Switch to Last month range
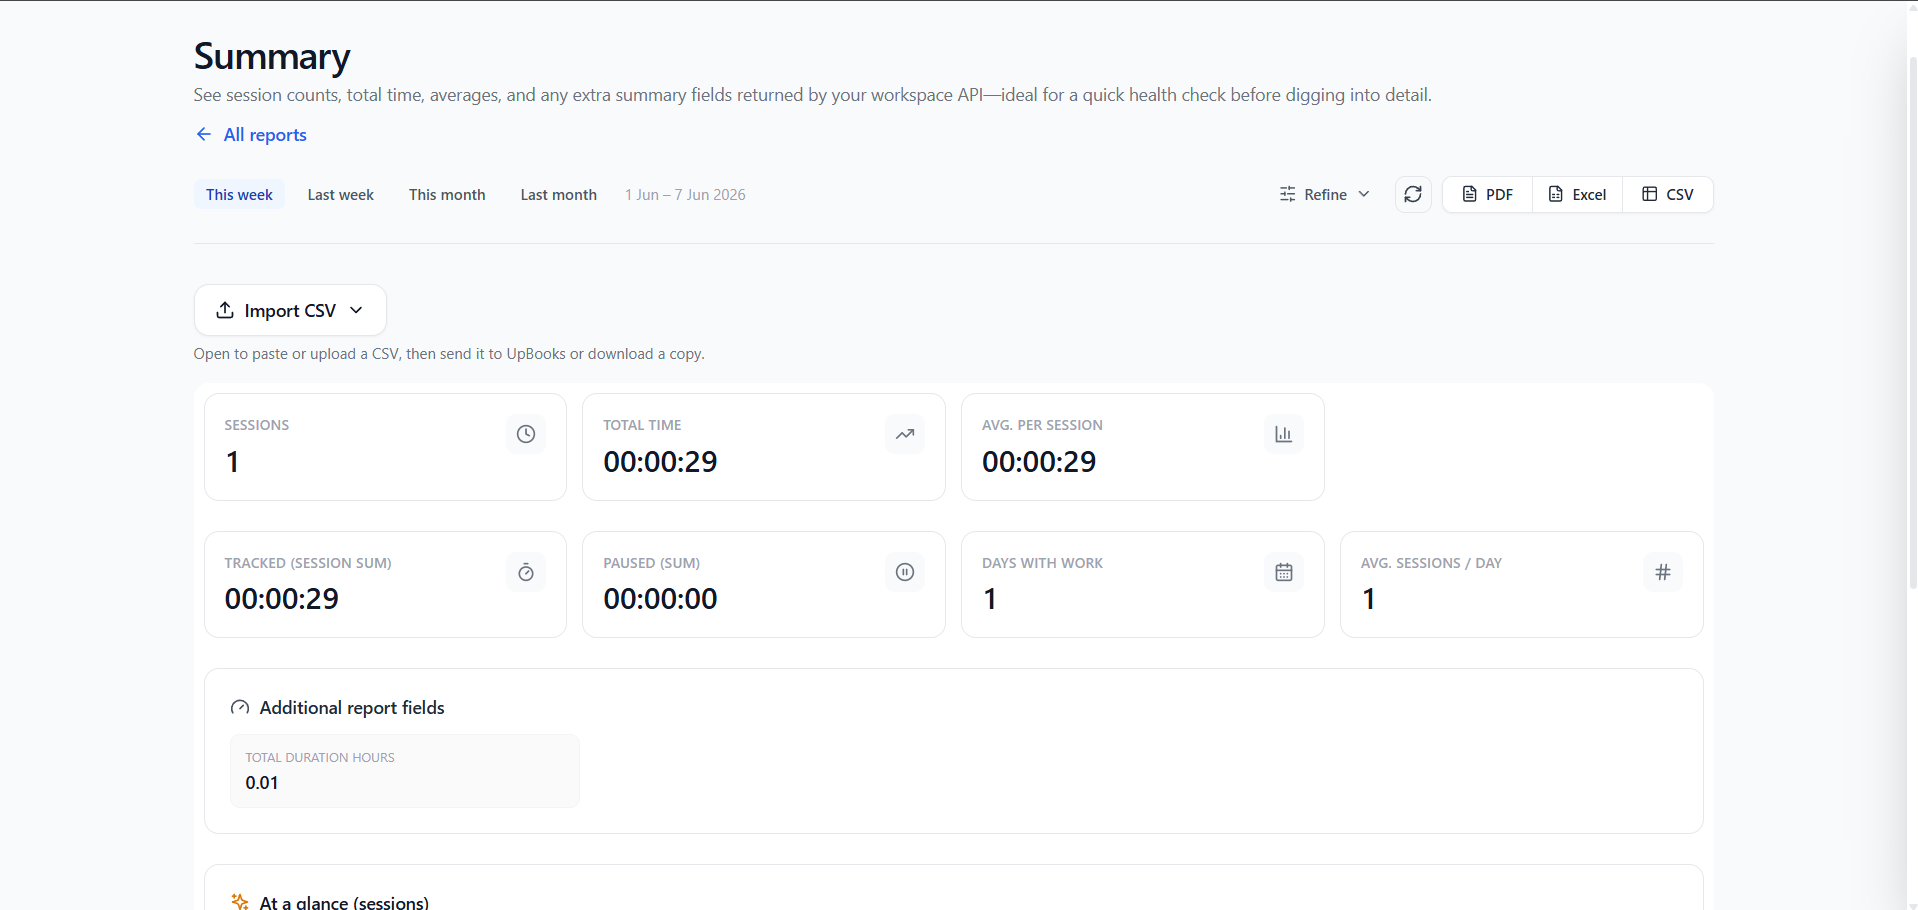1918x910 pixels. pyautogui.click(x=558, y=194)
